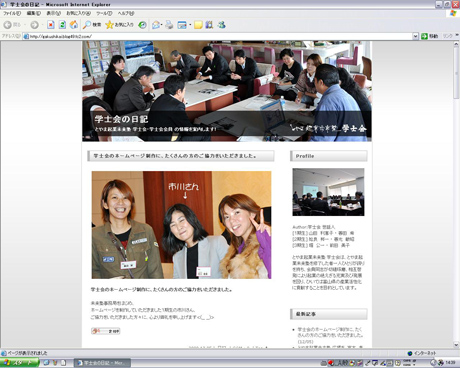Launch Messenger toolbar icon

[x=221, y=25]
